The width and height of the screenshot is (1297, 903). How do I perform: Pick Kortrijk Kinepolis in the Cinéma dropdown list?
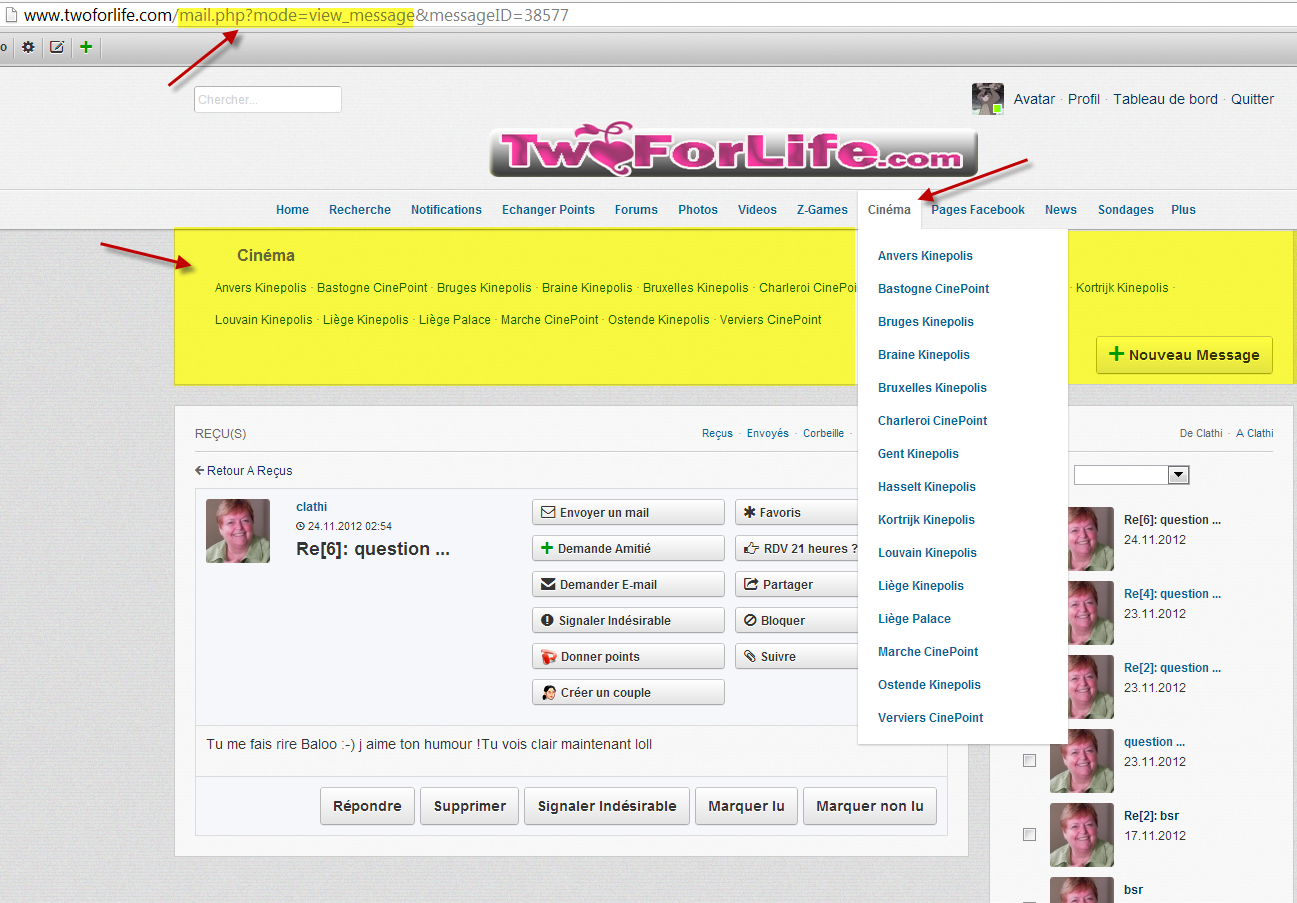click(x=926, y=520)
